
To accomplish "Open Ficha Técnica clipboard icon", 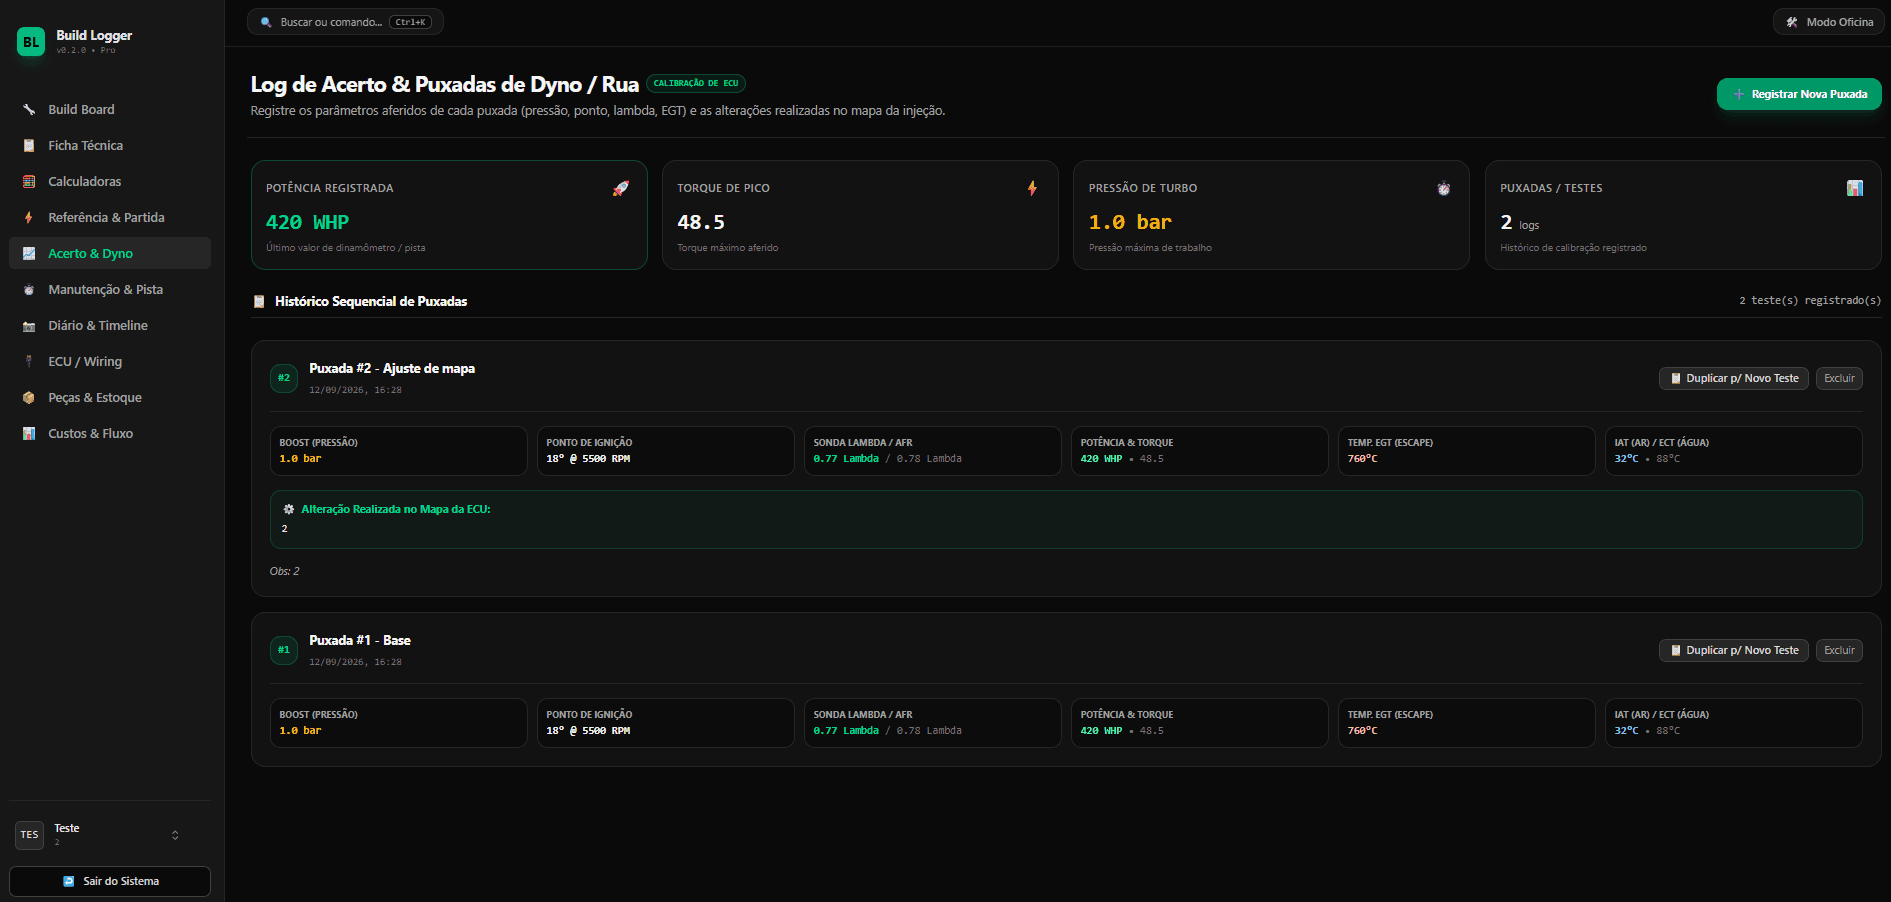I will (29, 146).
